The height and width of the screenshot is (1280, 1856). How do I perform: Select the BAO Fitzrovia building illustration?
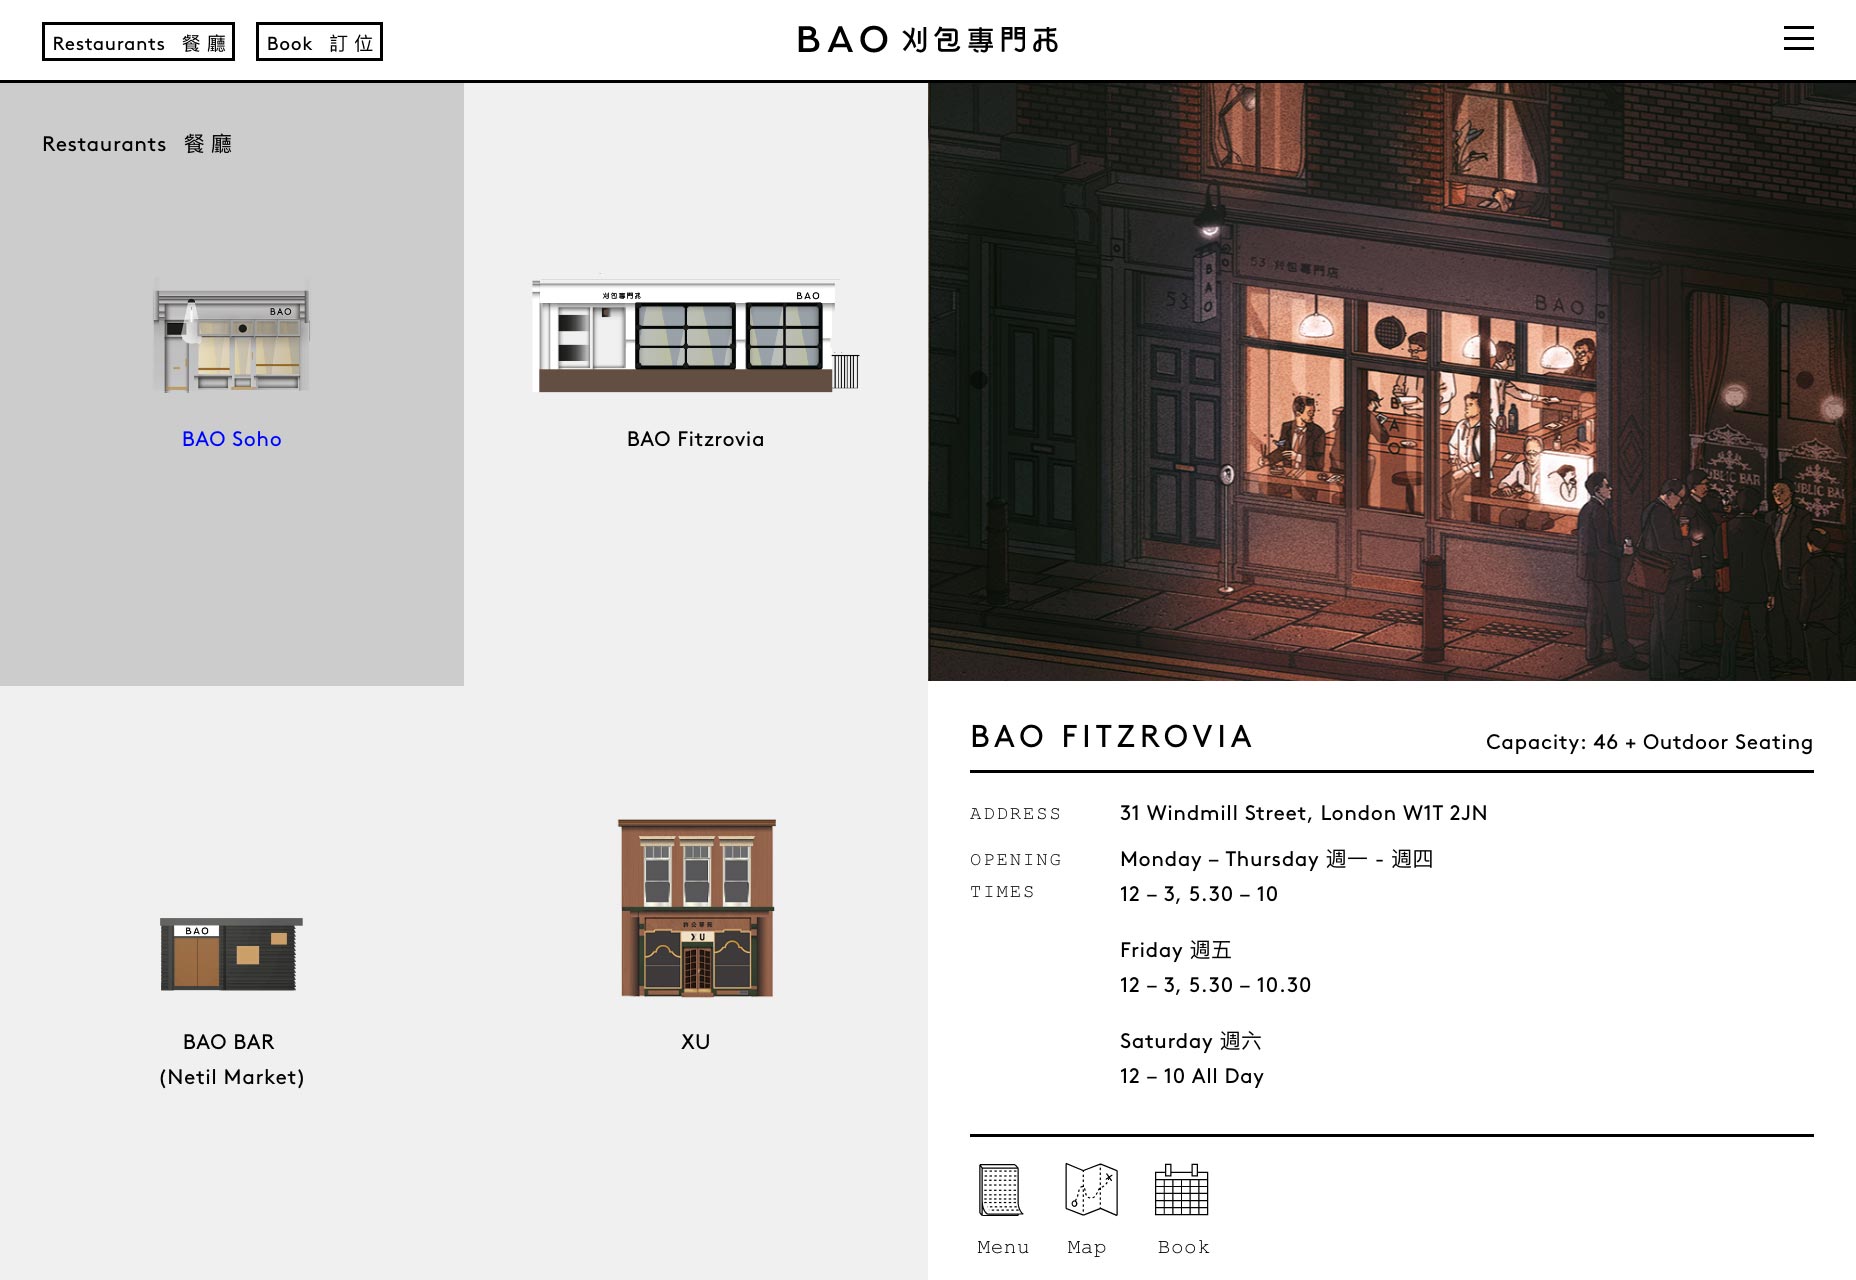696,335
